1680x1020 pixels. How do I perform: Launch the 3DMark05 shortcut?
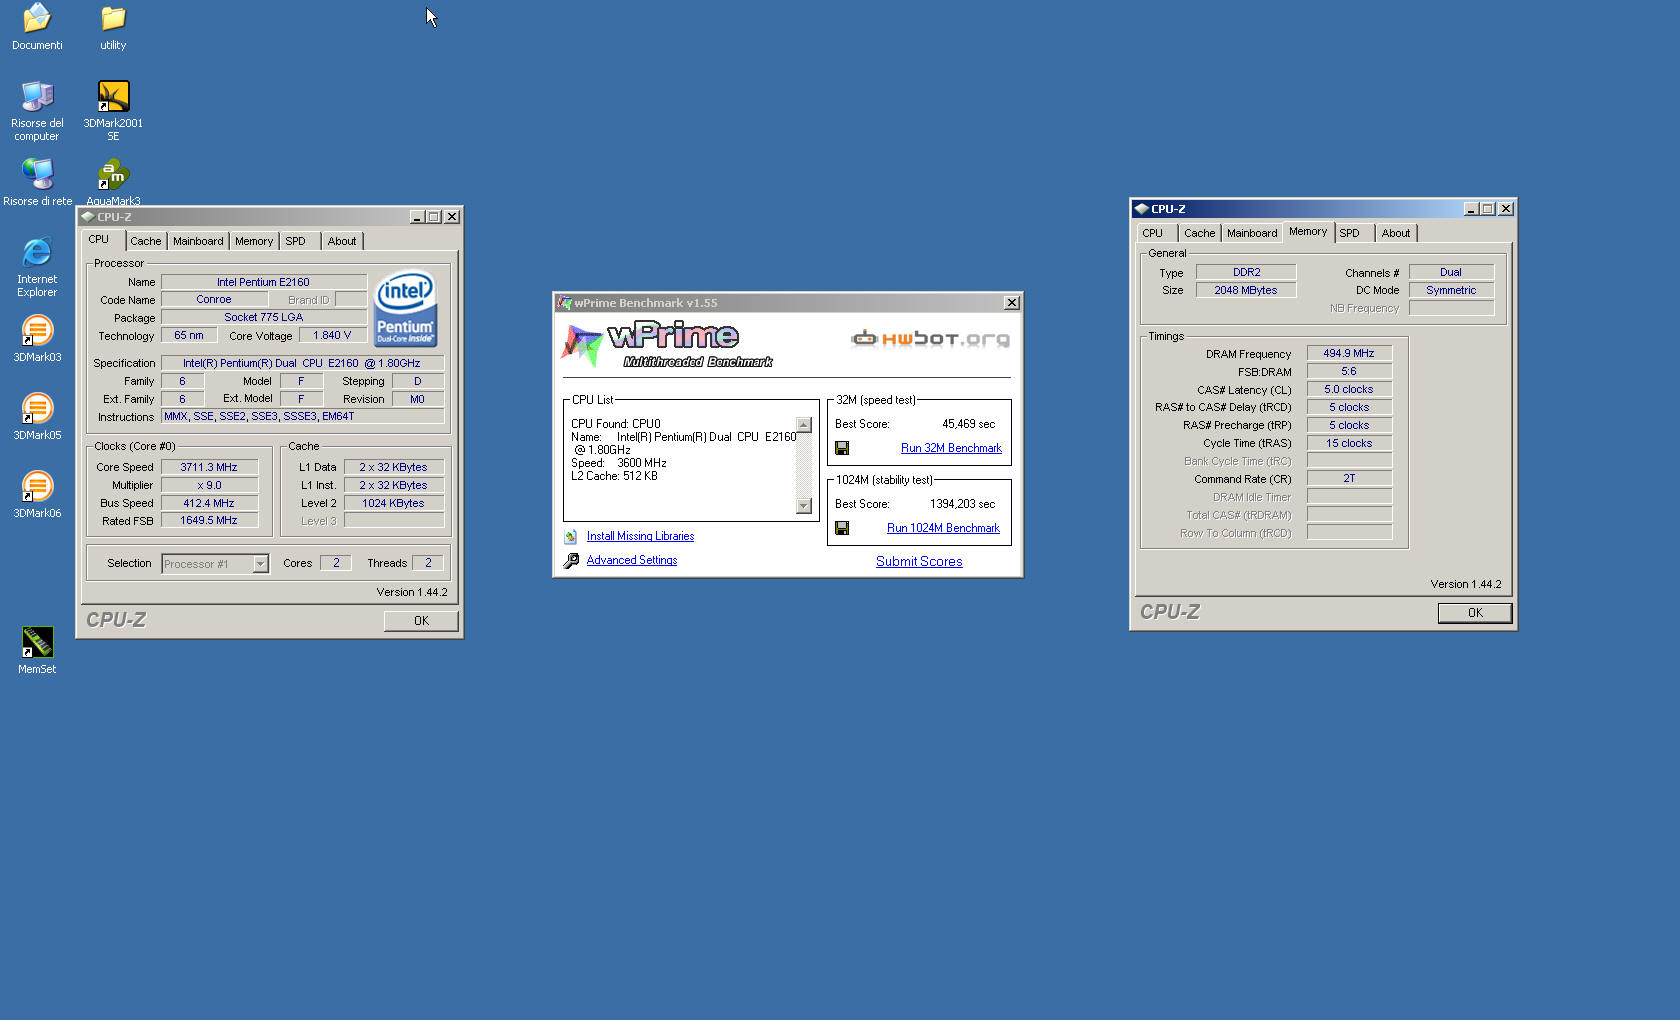tap(37, 416)
